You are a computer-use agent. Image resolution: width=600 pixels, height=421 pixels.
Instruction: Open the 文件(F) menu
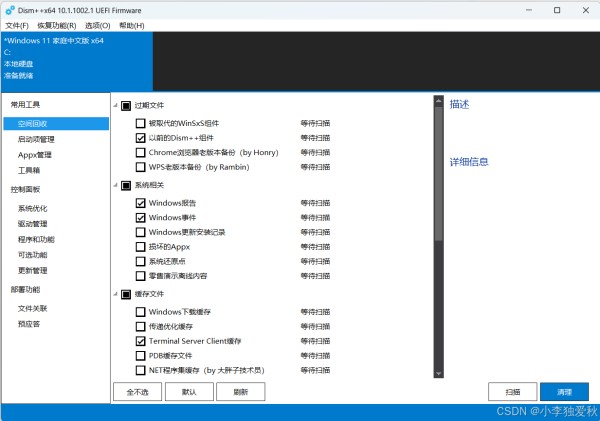[x=17, y=26]
